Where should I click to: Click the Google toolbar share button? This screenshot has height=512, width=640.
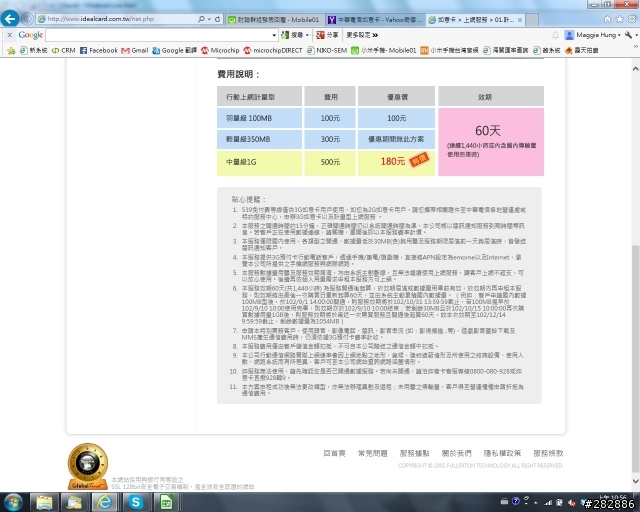(x=327, y=35)
